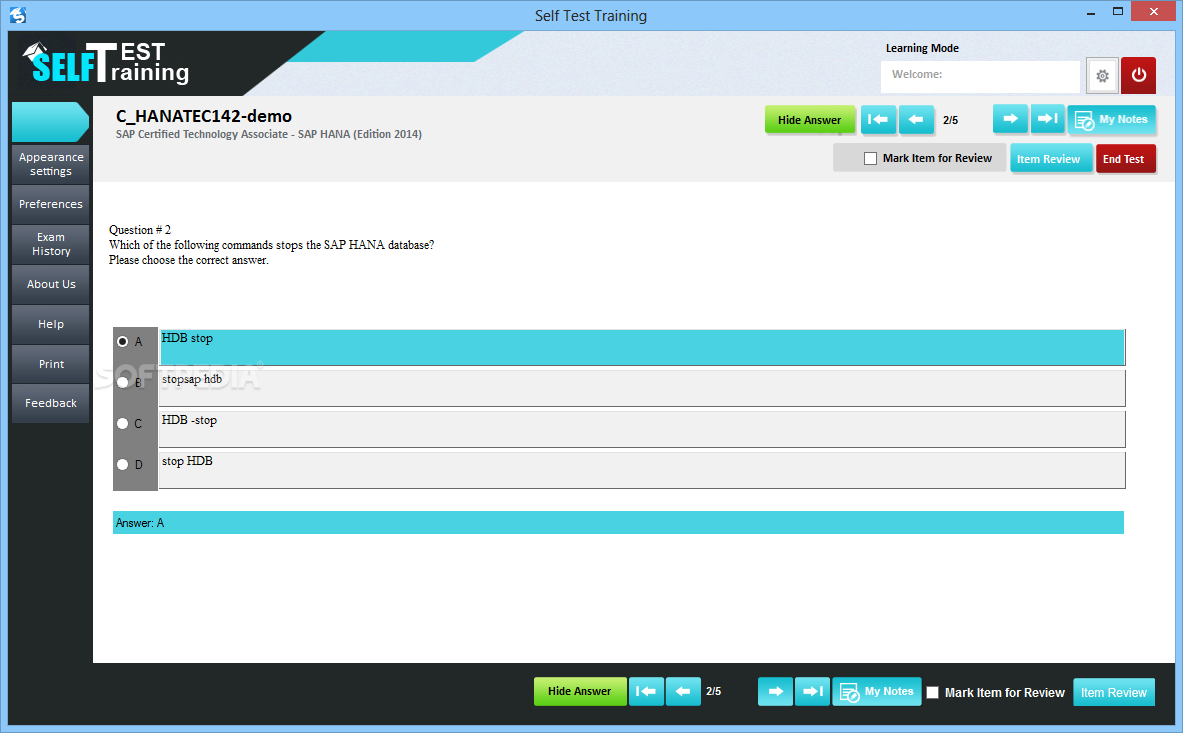
Task: Click the red power button icon
Action: point(1138,75)
